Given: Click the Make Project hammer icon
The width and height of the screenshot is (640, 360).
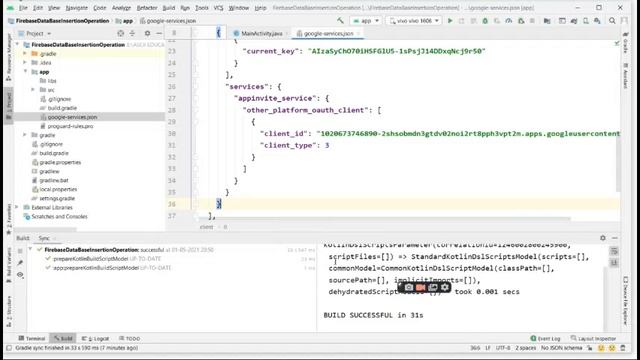Looking at the screenshot, I should 340,20.
